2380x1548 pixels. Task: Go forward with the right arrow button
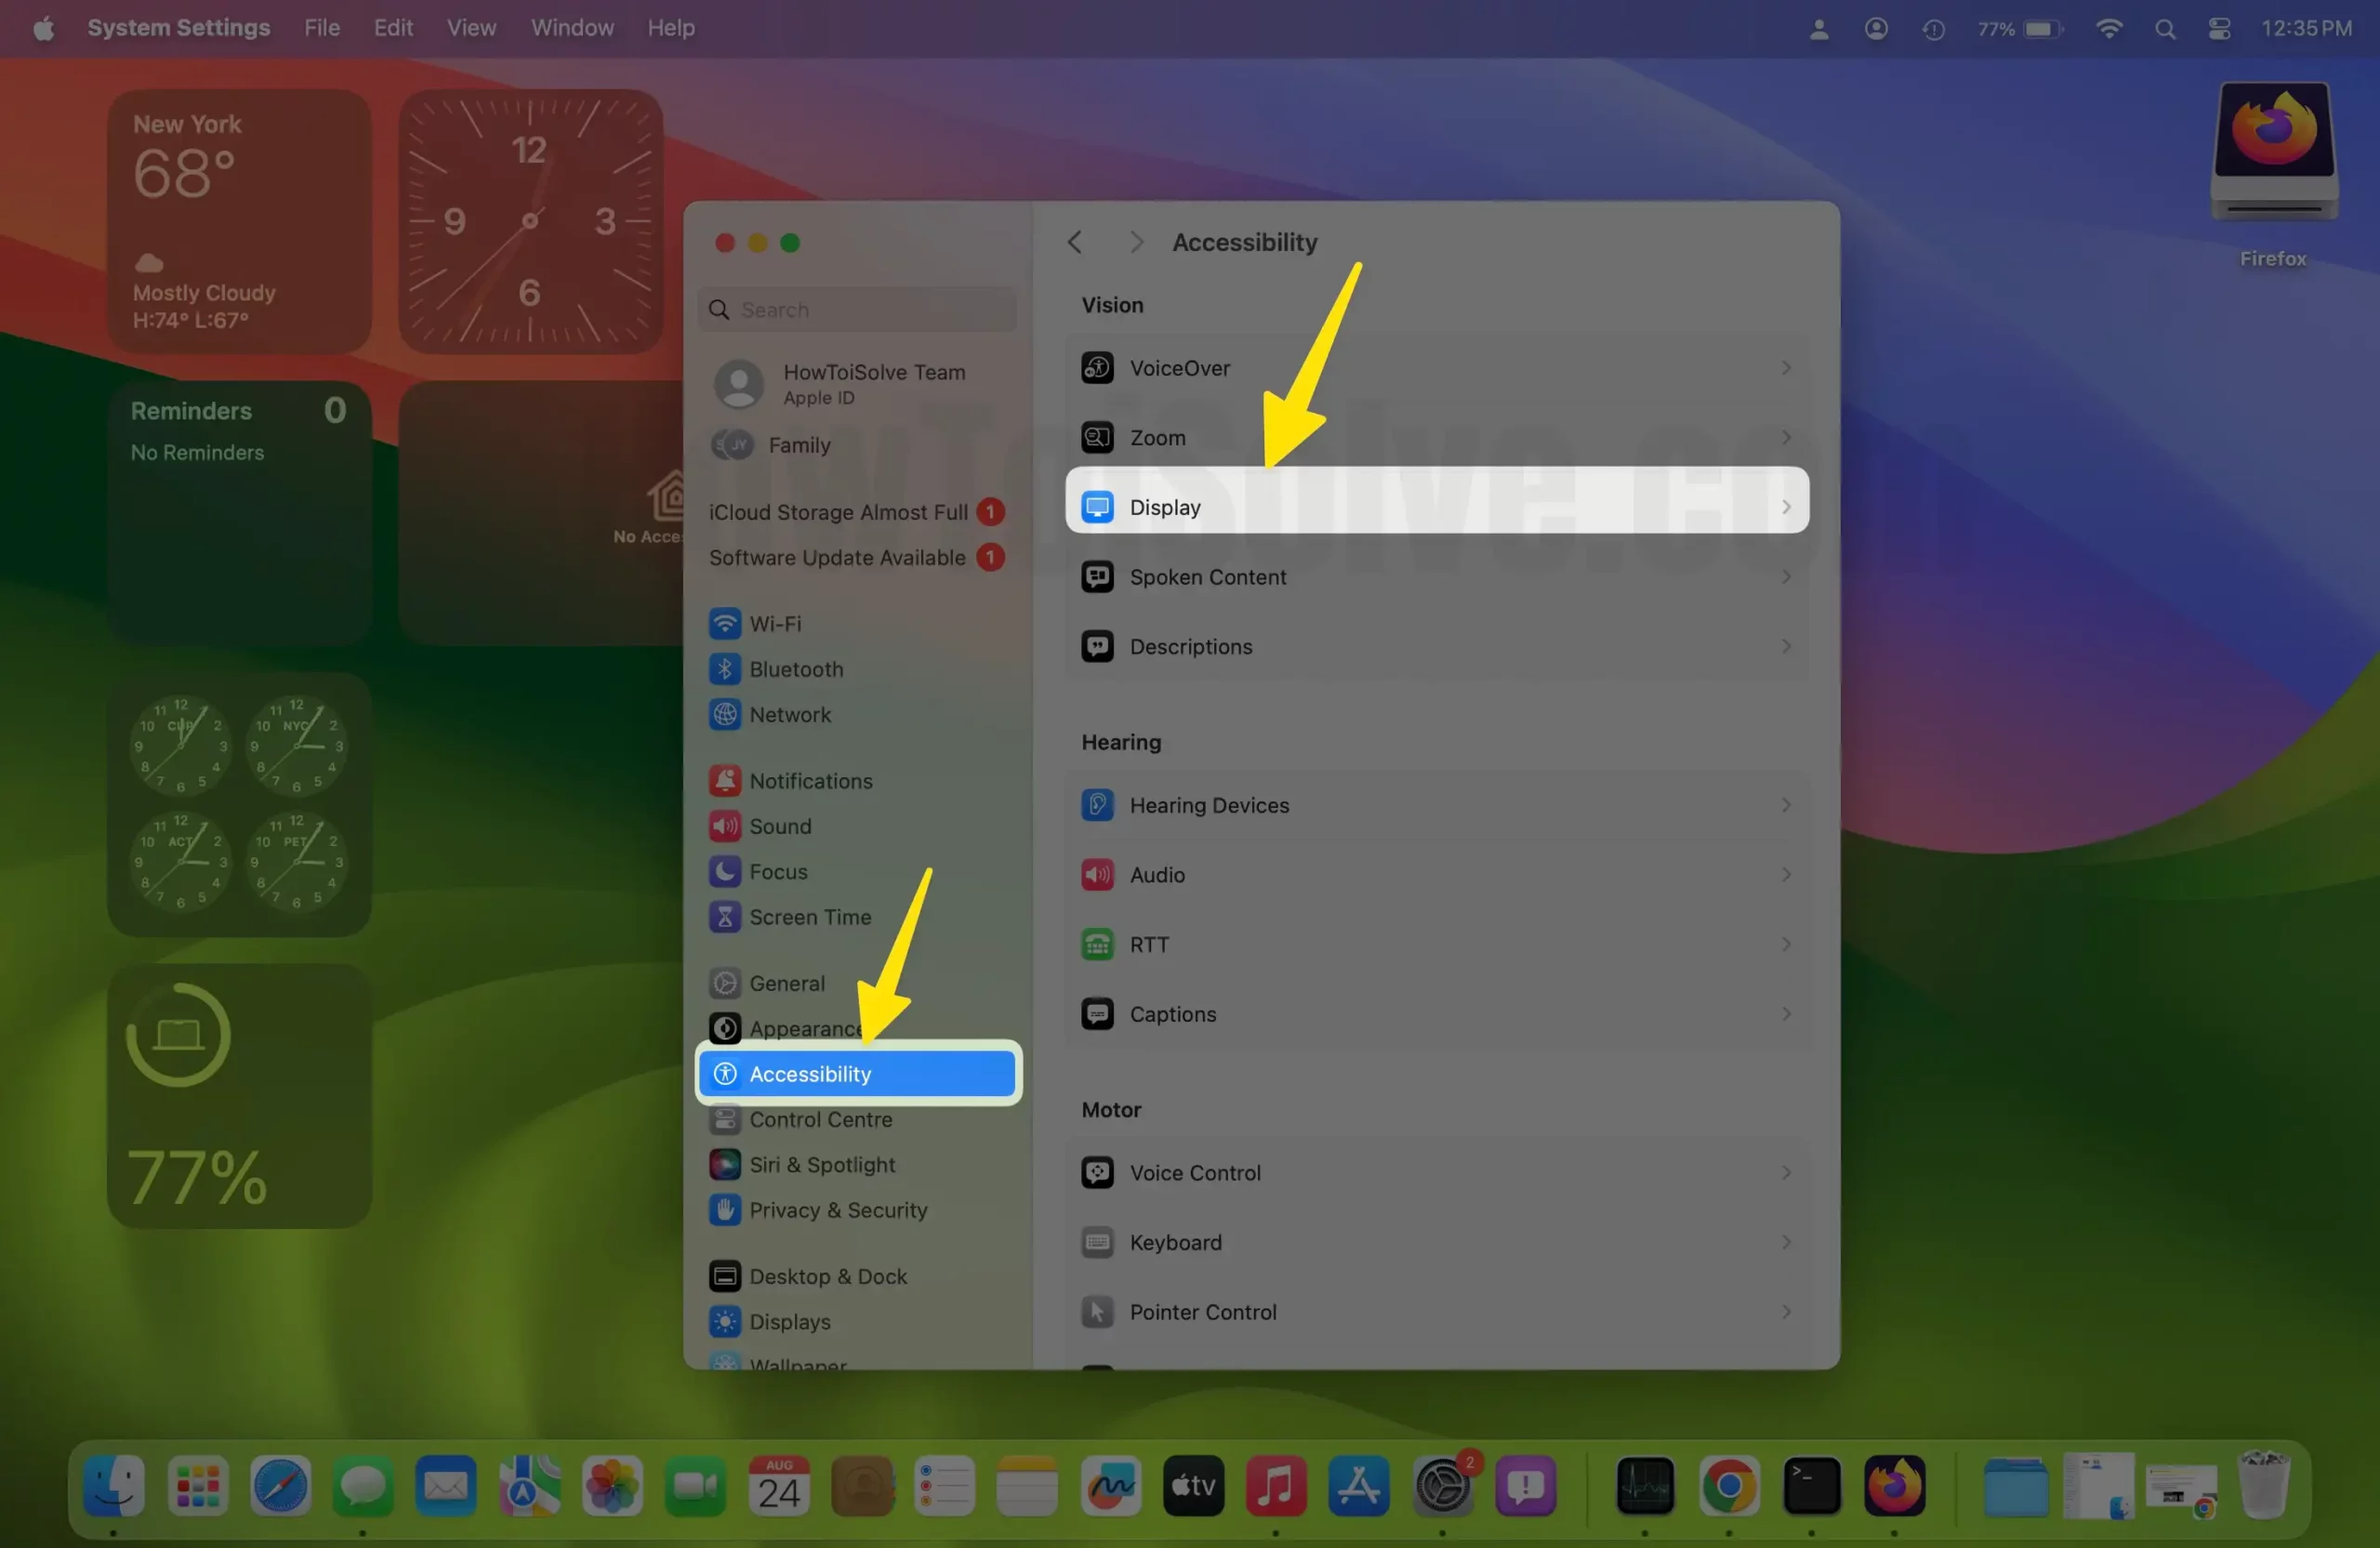tap(1136, 242)
